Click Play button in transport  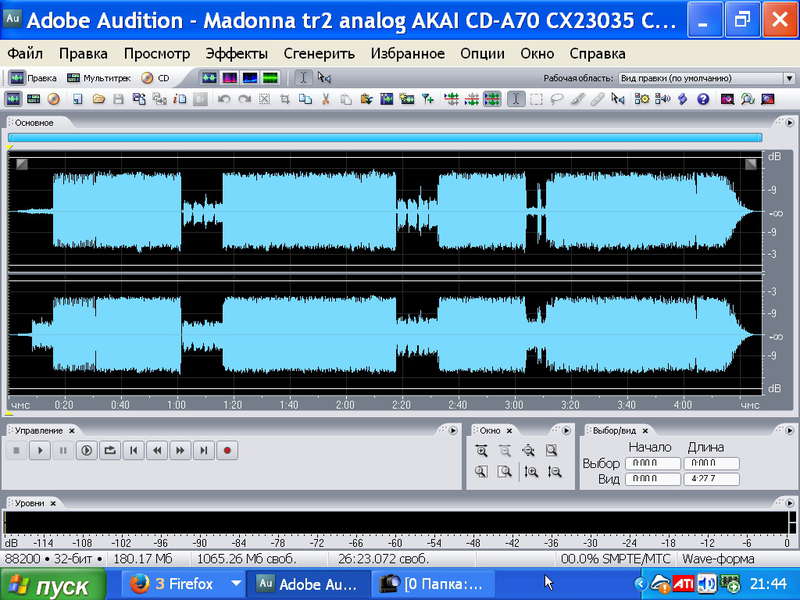pos(40,451)
